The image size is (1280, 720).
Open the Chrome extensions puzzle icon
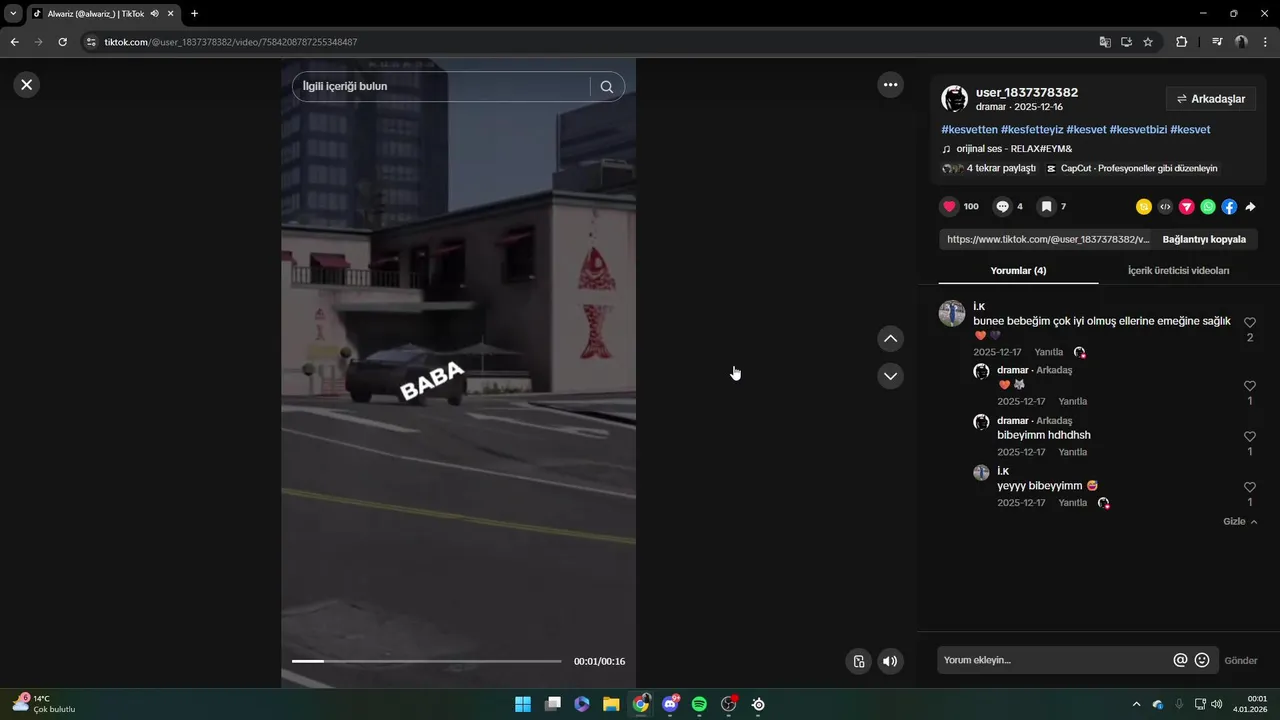(1181, 42)
